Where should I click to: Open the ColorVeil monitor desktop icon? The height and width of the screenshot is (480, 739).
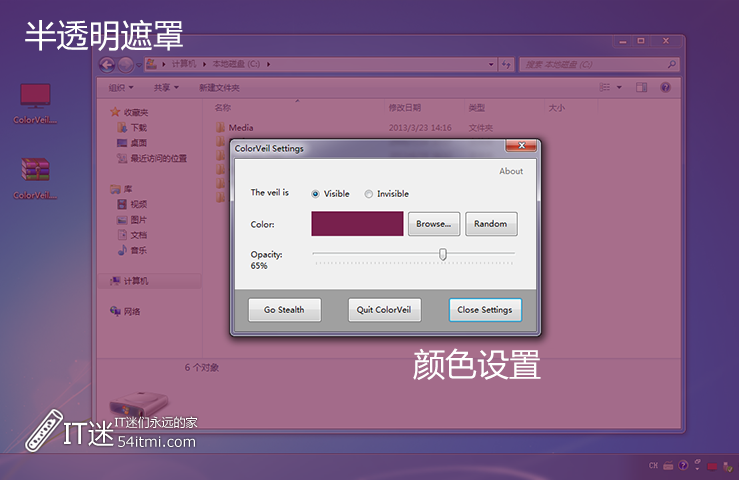coord(35,104)
